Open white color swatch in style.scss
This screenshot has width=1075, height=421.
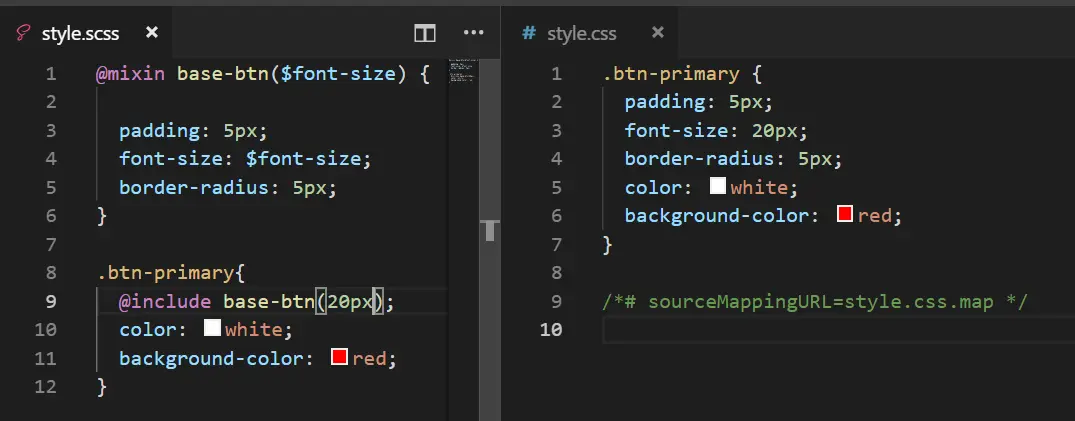(213, 328)
